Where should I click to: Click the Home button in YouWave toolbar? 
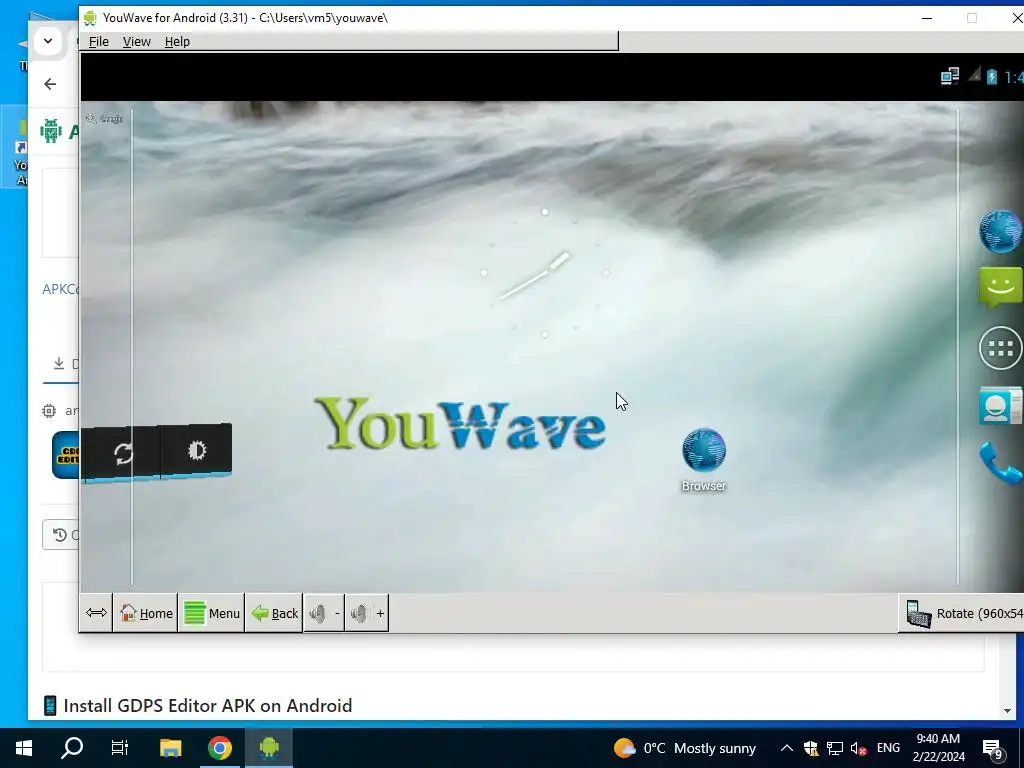click(145, 613)
